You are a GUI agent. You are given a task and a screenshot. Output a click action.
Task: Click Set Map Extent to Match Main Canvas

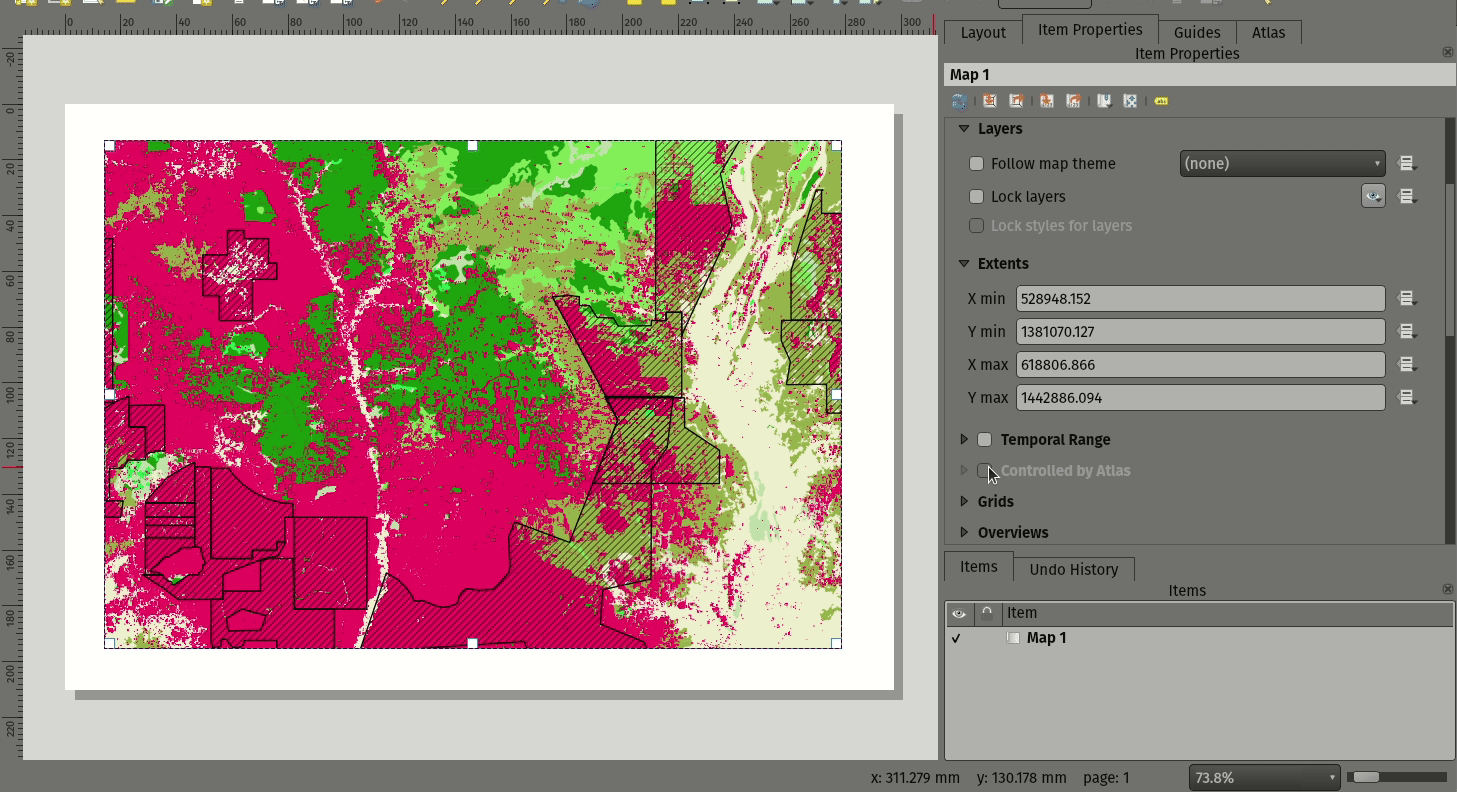[989, 101]
